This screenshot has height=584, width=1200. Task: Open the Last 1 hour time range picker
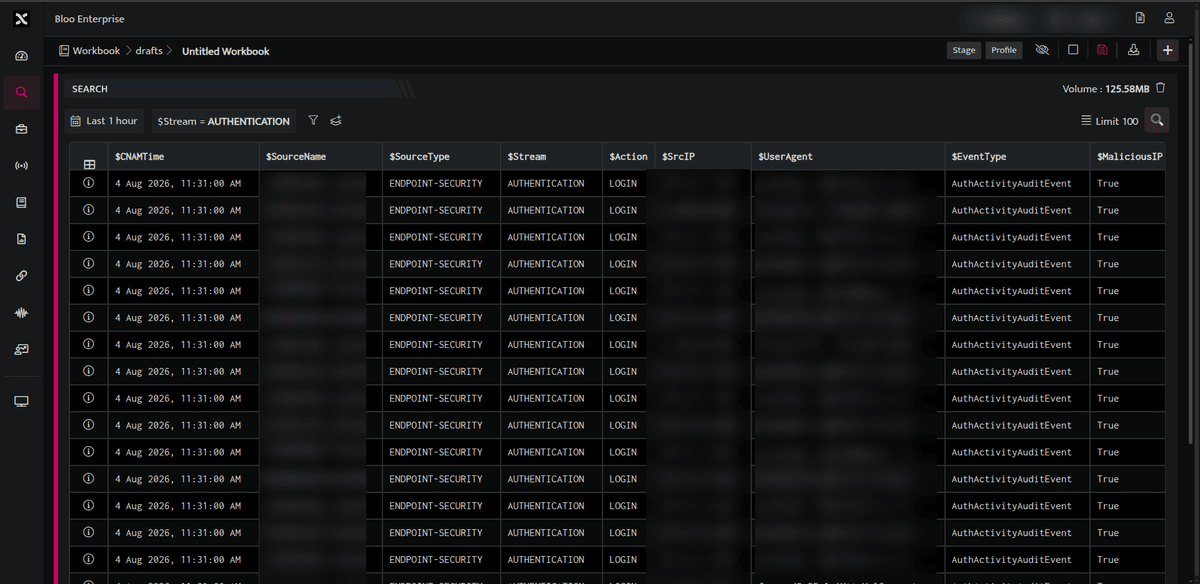tap(104, 121)
